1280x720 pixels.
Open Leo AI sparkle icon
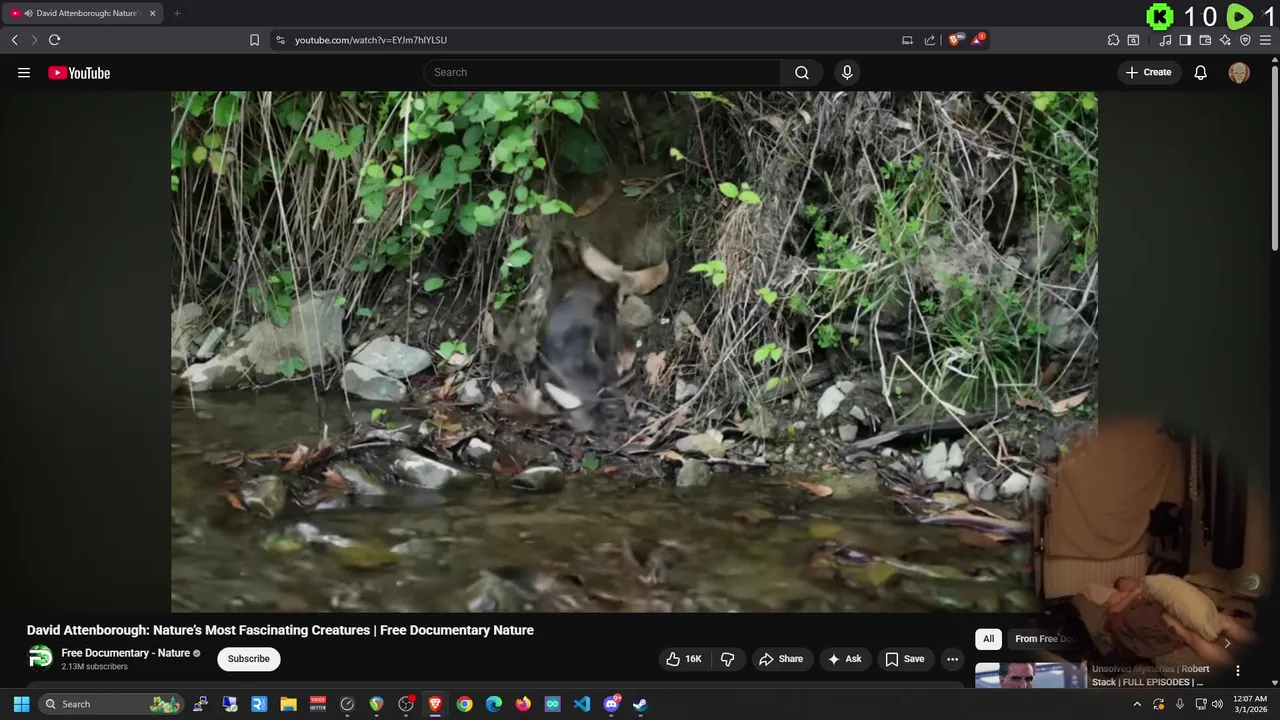click(x=1225, y=40)
